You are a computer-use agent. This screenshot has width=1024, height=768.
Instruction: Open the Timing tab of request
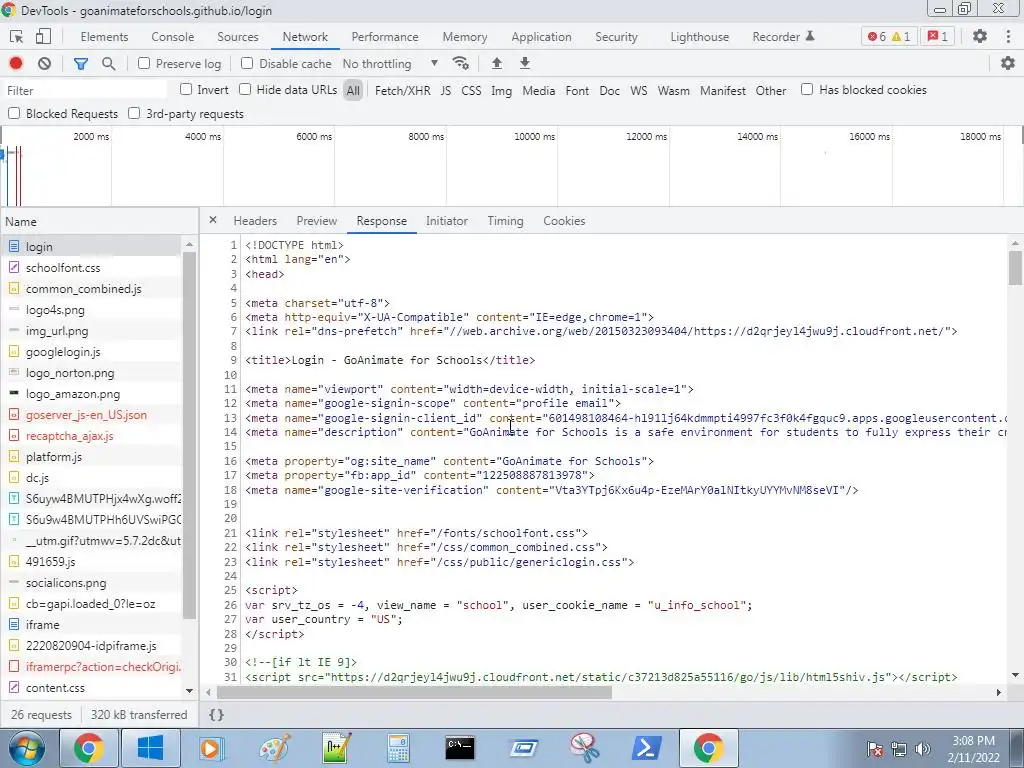coord(505,221)
